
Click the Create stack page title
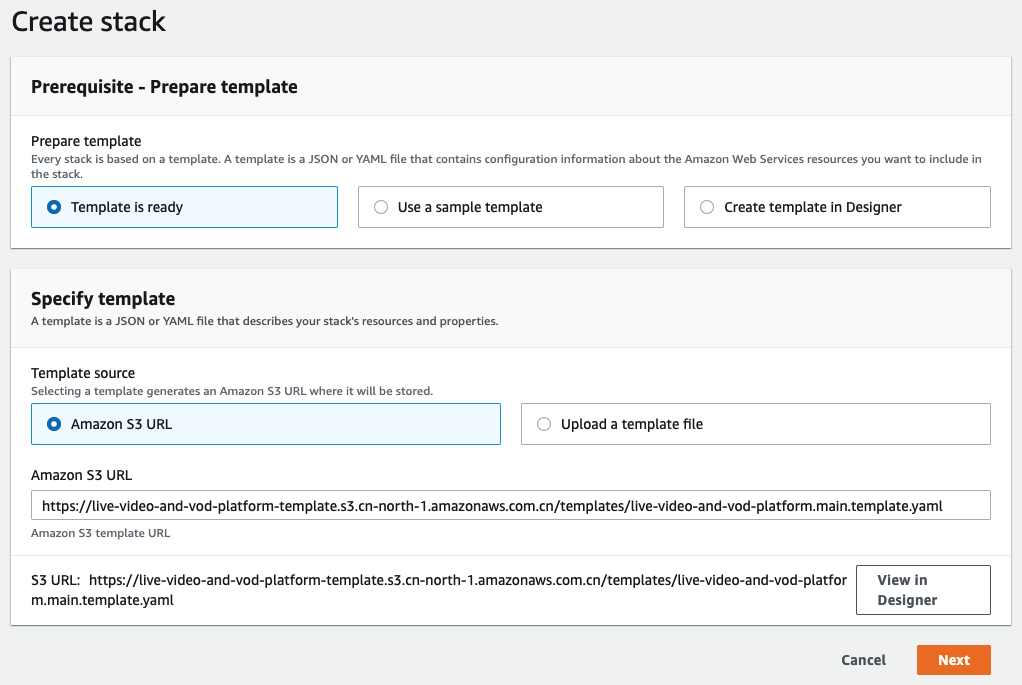coord(89,22)
